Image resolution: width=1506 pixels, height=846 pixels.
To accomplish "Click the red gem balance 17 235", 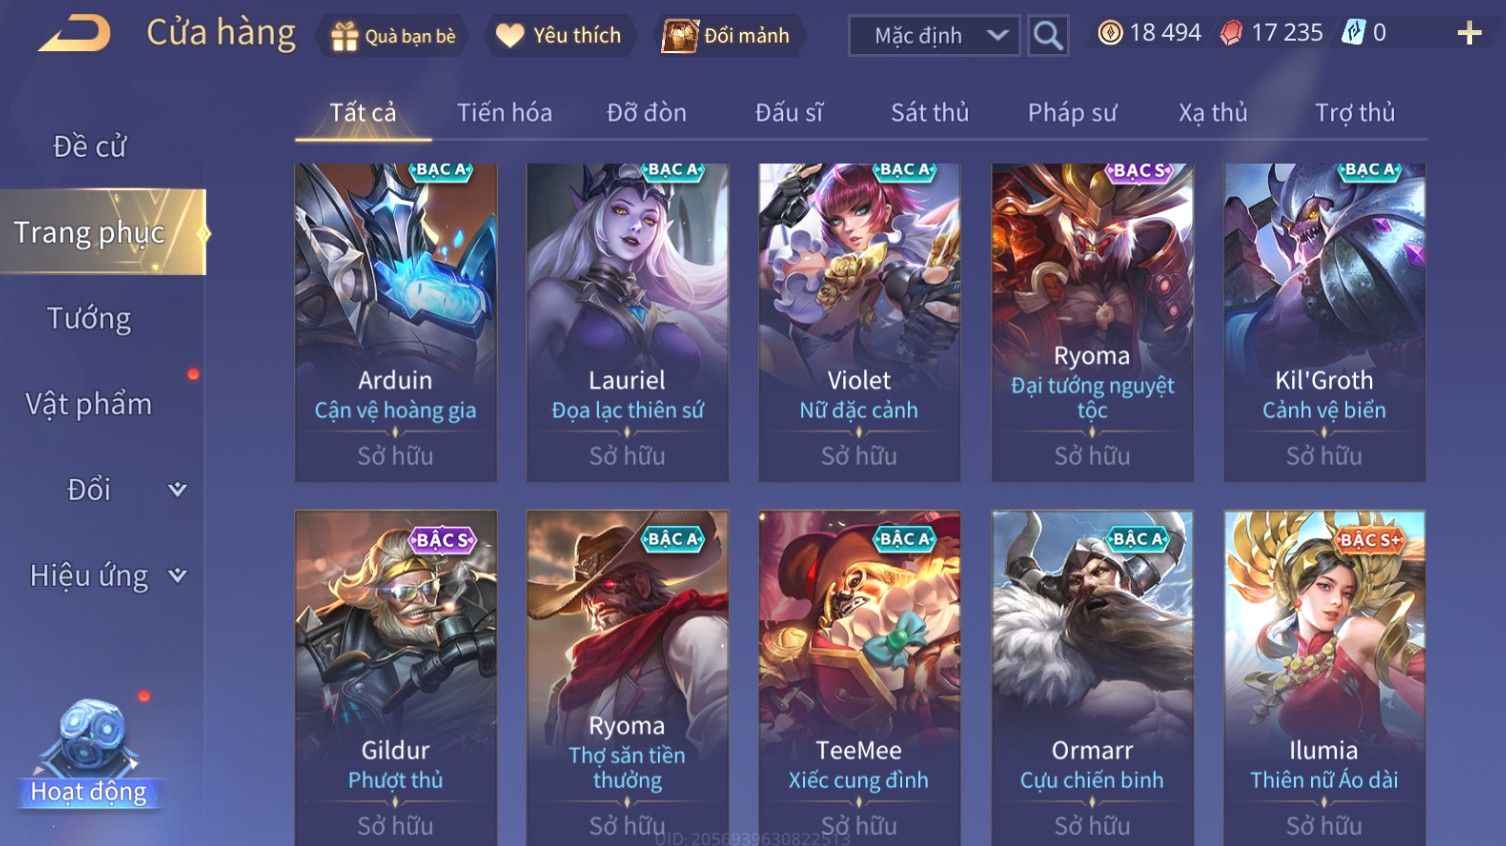I will point(1270,33).
